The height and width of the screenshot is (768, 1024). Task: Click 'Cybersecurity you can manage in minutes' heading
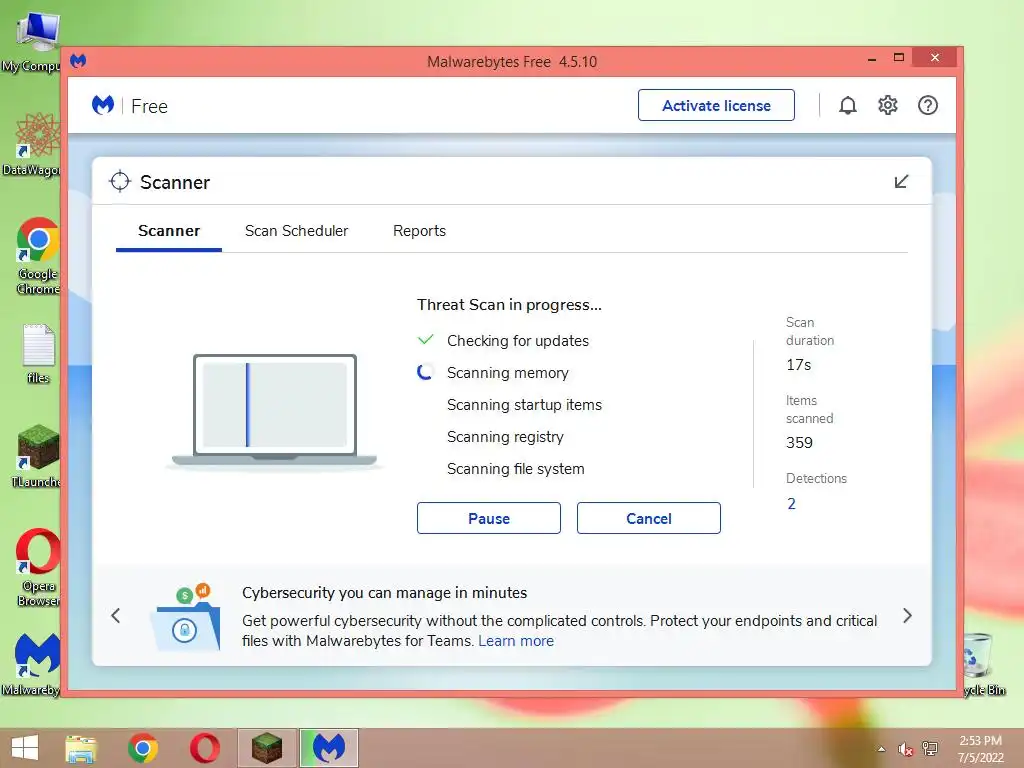[385, 593]
